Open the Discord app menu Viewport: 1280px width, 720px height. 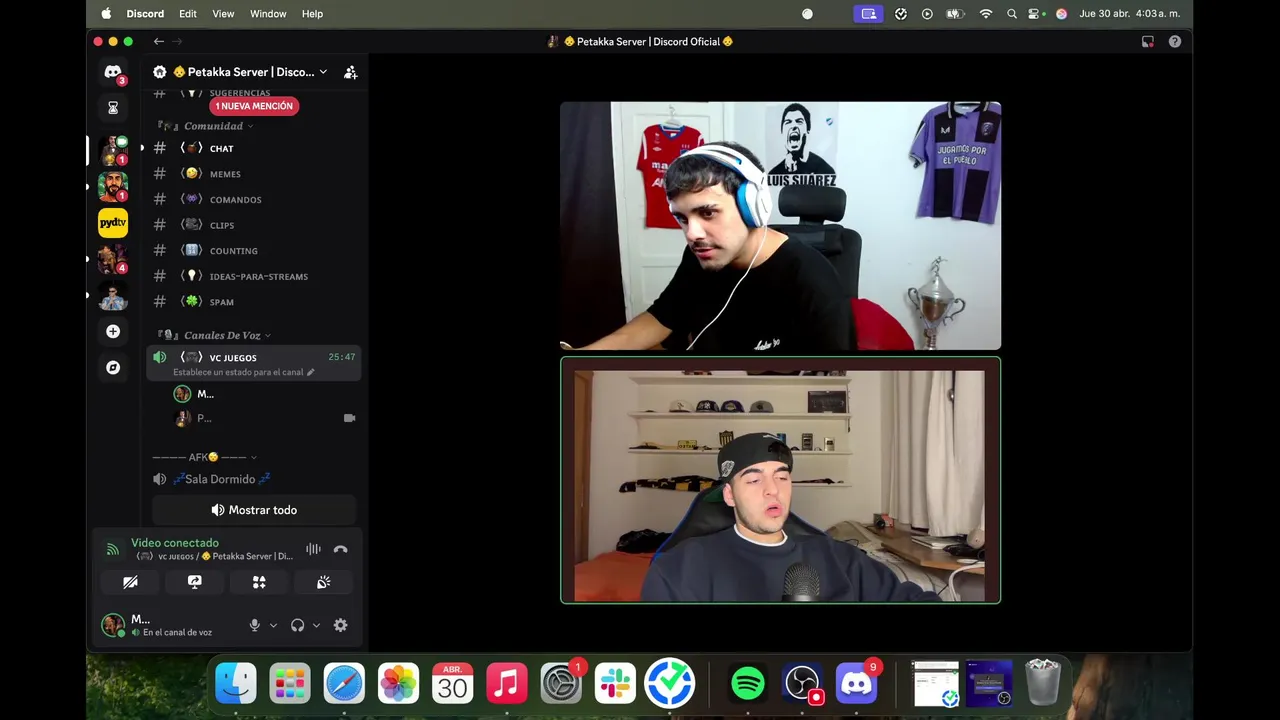pyautogui.click(x=146, y=14)
